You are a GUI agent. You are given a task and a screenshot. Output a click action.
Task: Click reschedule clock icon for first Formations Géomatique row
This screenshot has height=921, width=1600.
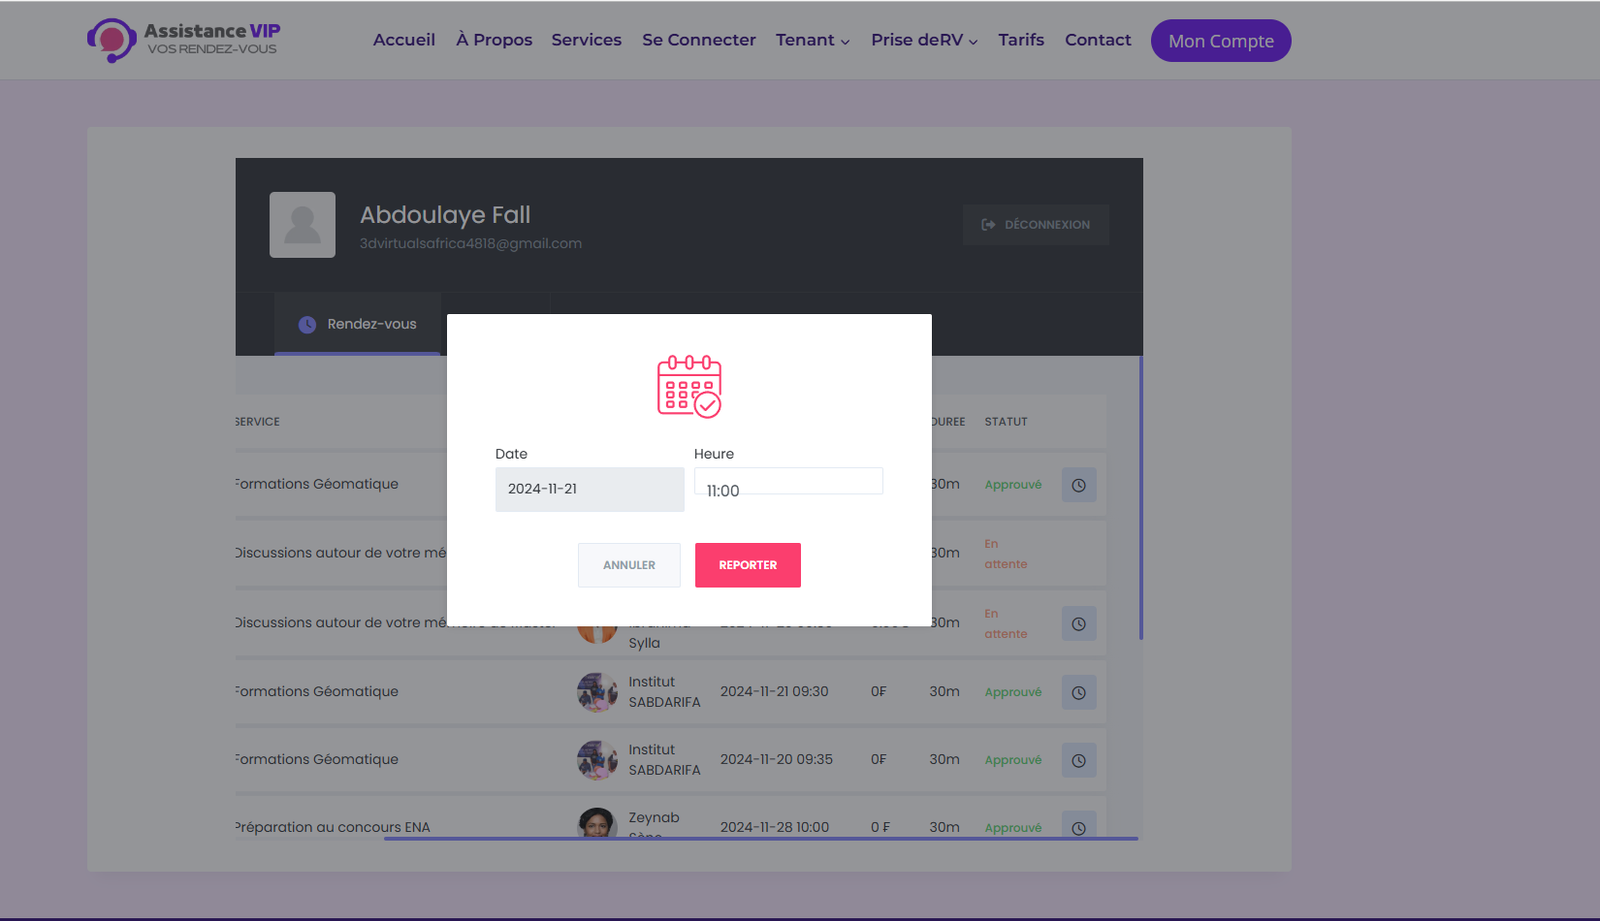coord(1078,485)
